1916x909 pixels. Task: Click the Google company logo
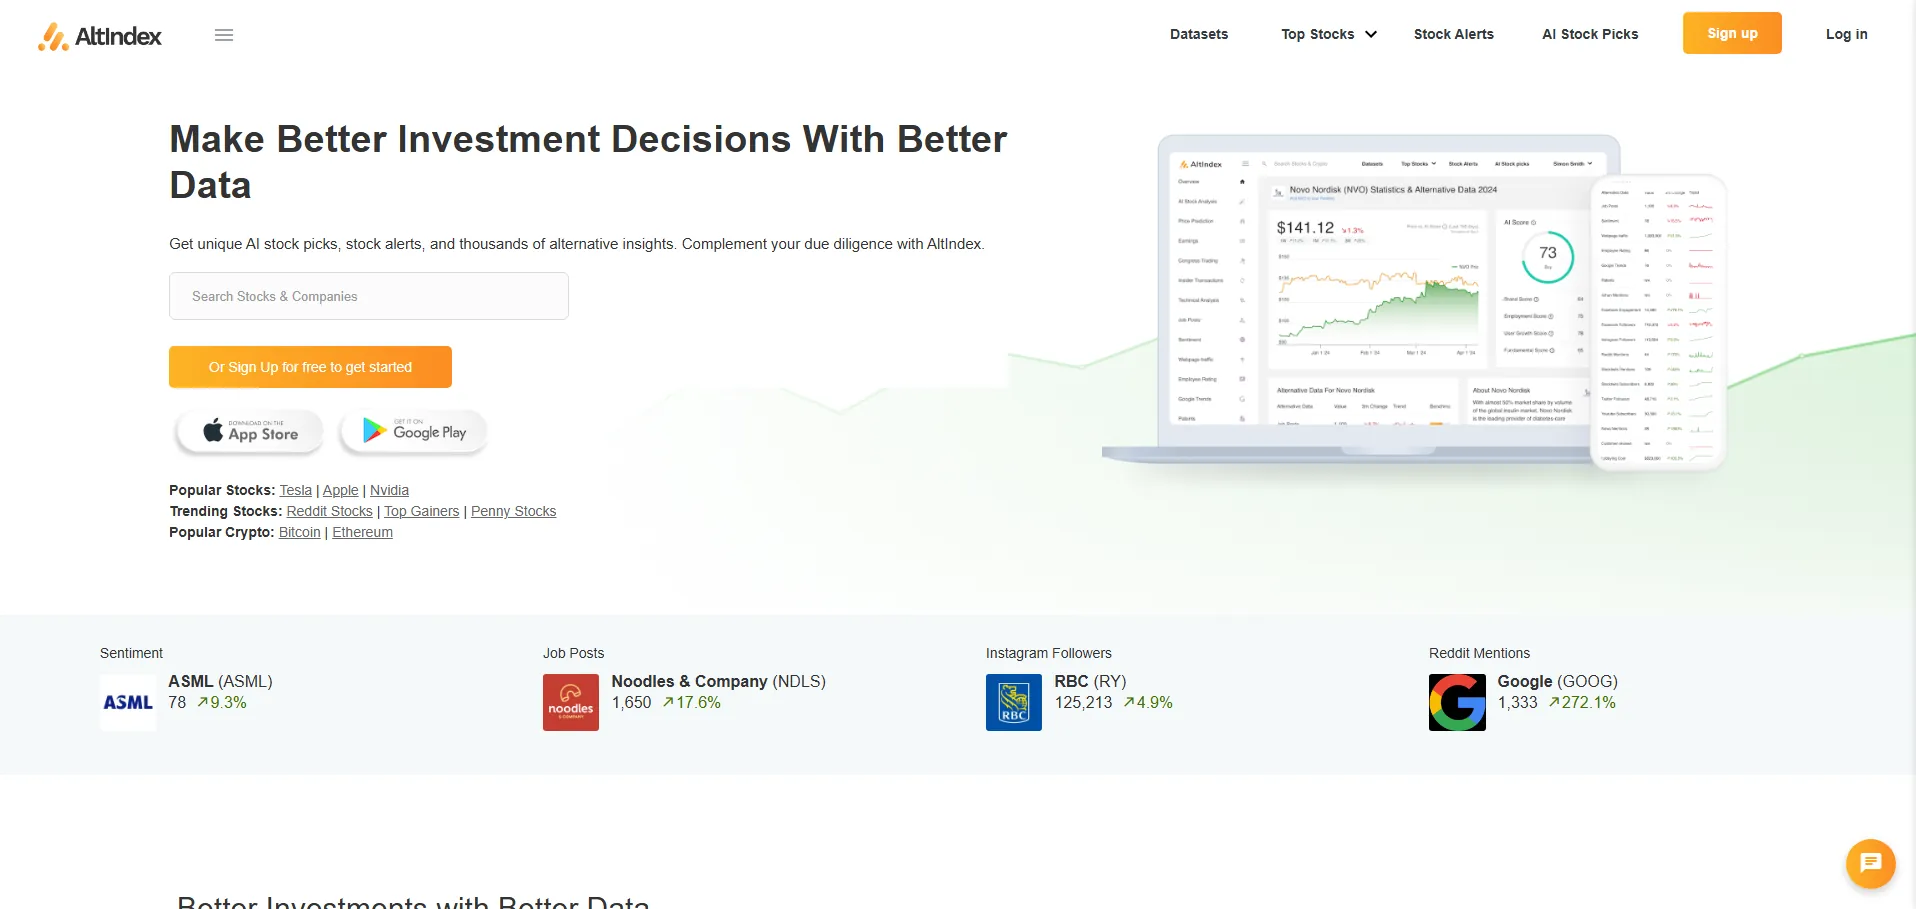[x=1457, y=702]
